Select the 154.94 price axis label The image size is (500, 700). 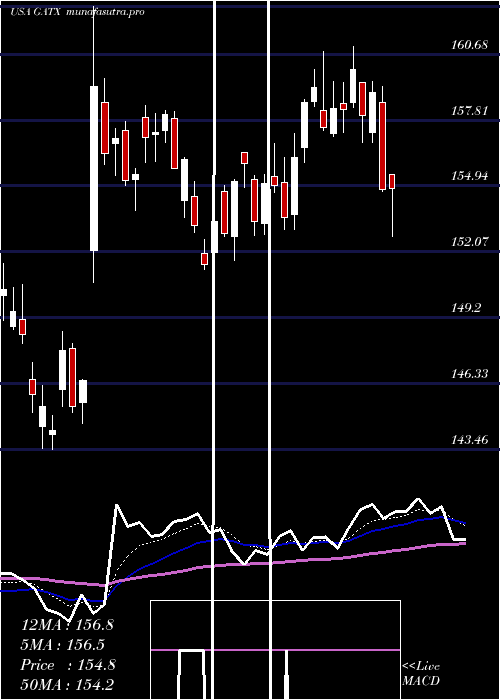(470, 176)
